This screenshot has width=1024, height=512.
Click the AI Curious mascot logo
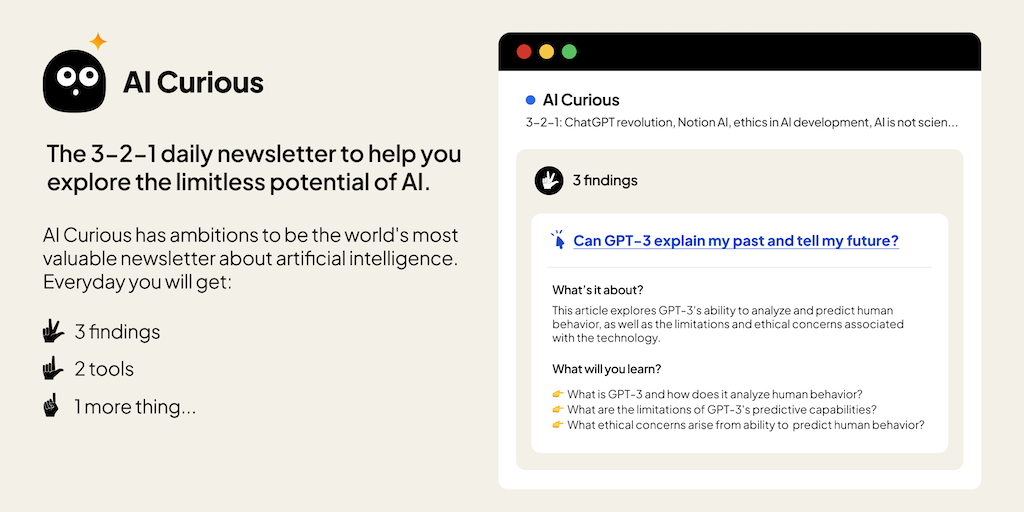pyautogui.click(x=76, y=80)
